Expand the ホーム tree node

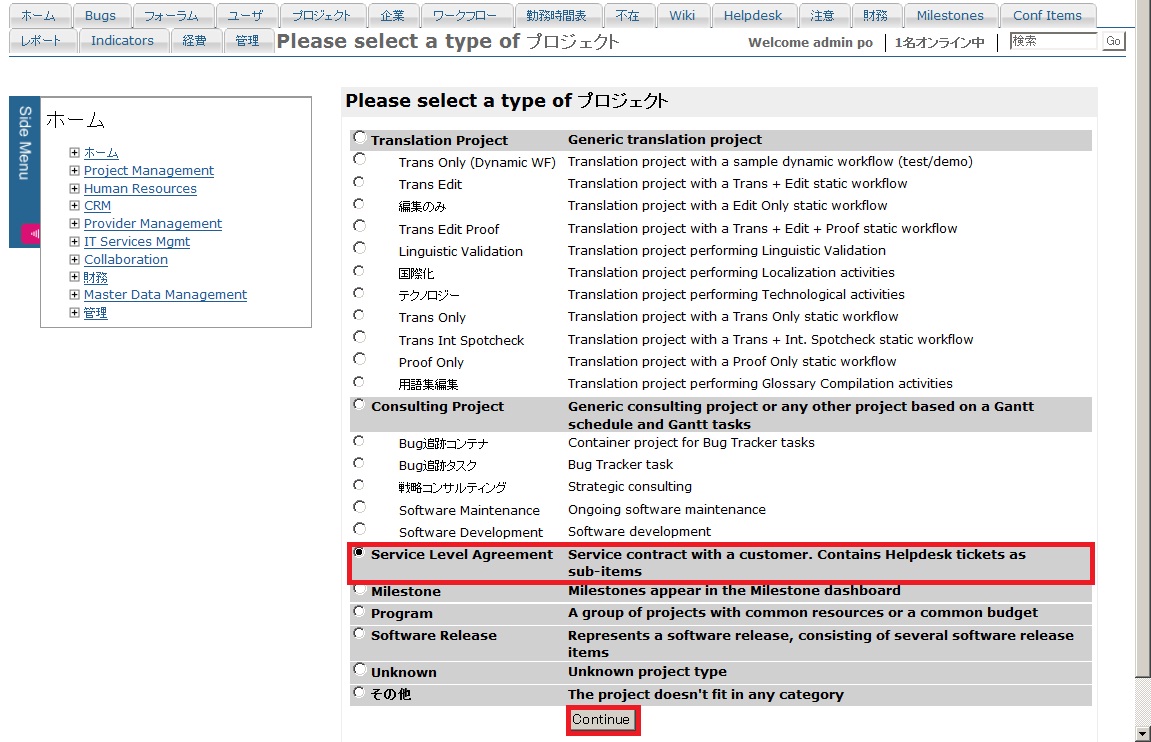click(x=74, y=153)
